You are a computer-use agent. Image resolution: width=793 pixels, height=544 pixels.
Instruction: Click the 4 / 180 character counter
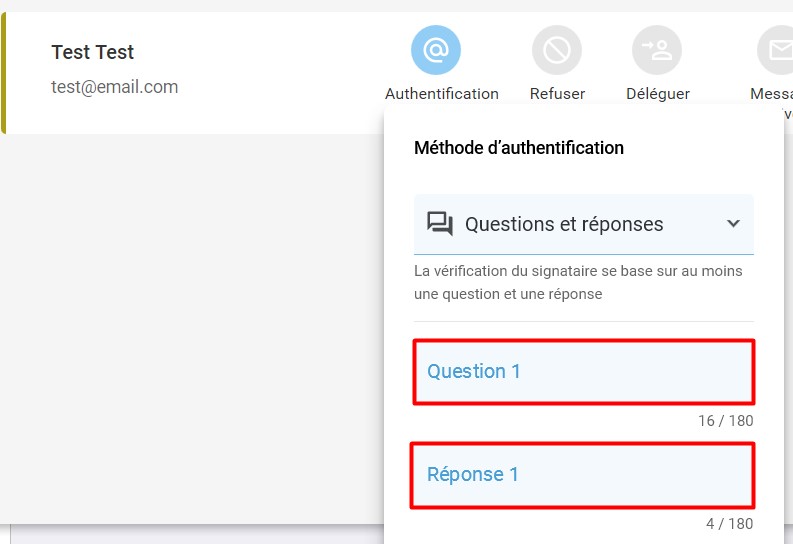729,524
